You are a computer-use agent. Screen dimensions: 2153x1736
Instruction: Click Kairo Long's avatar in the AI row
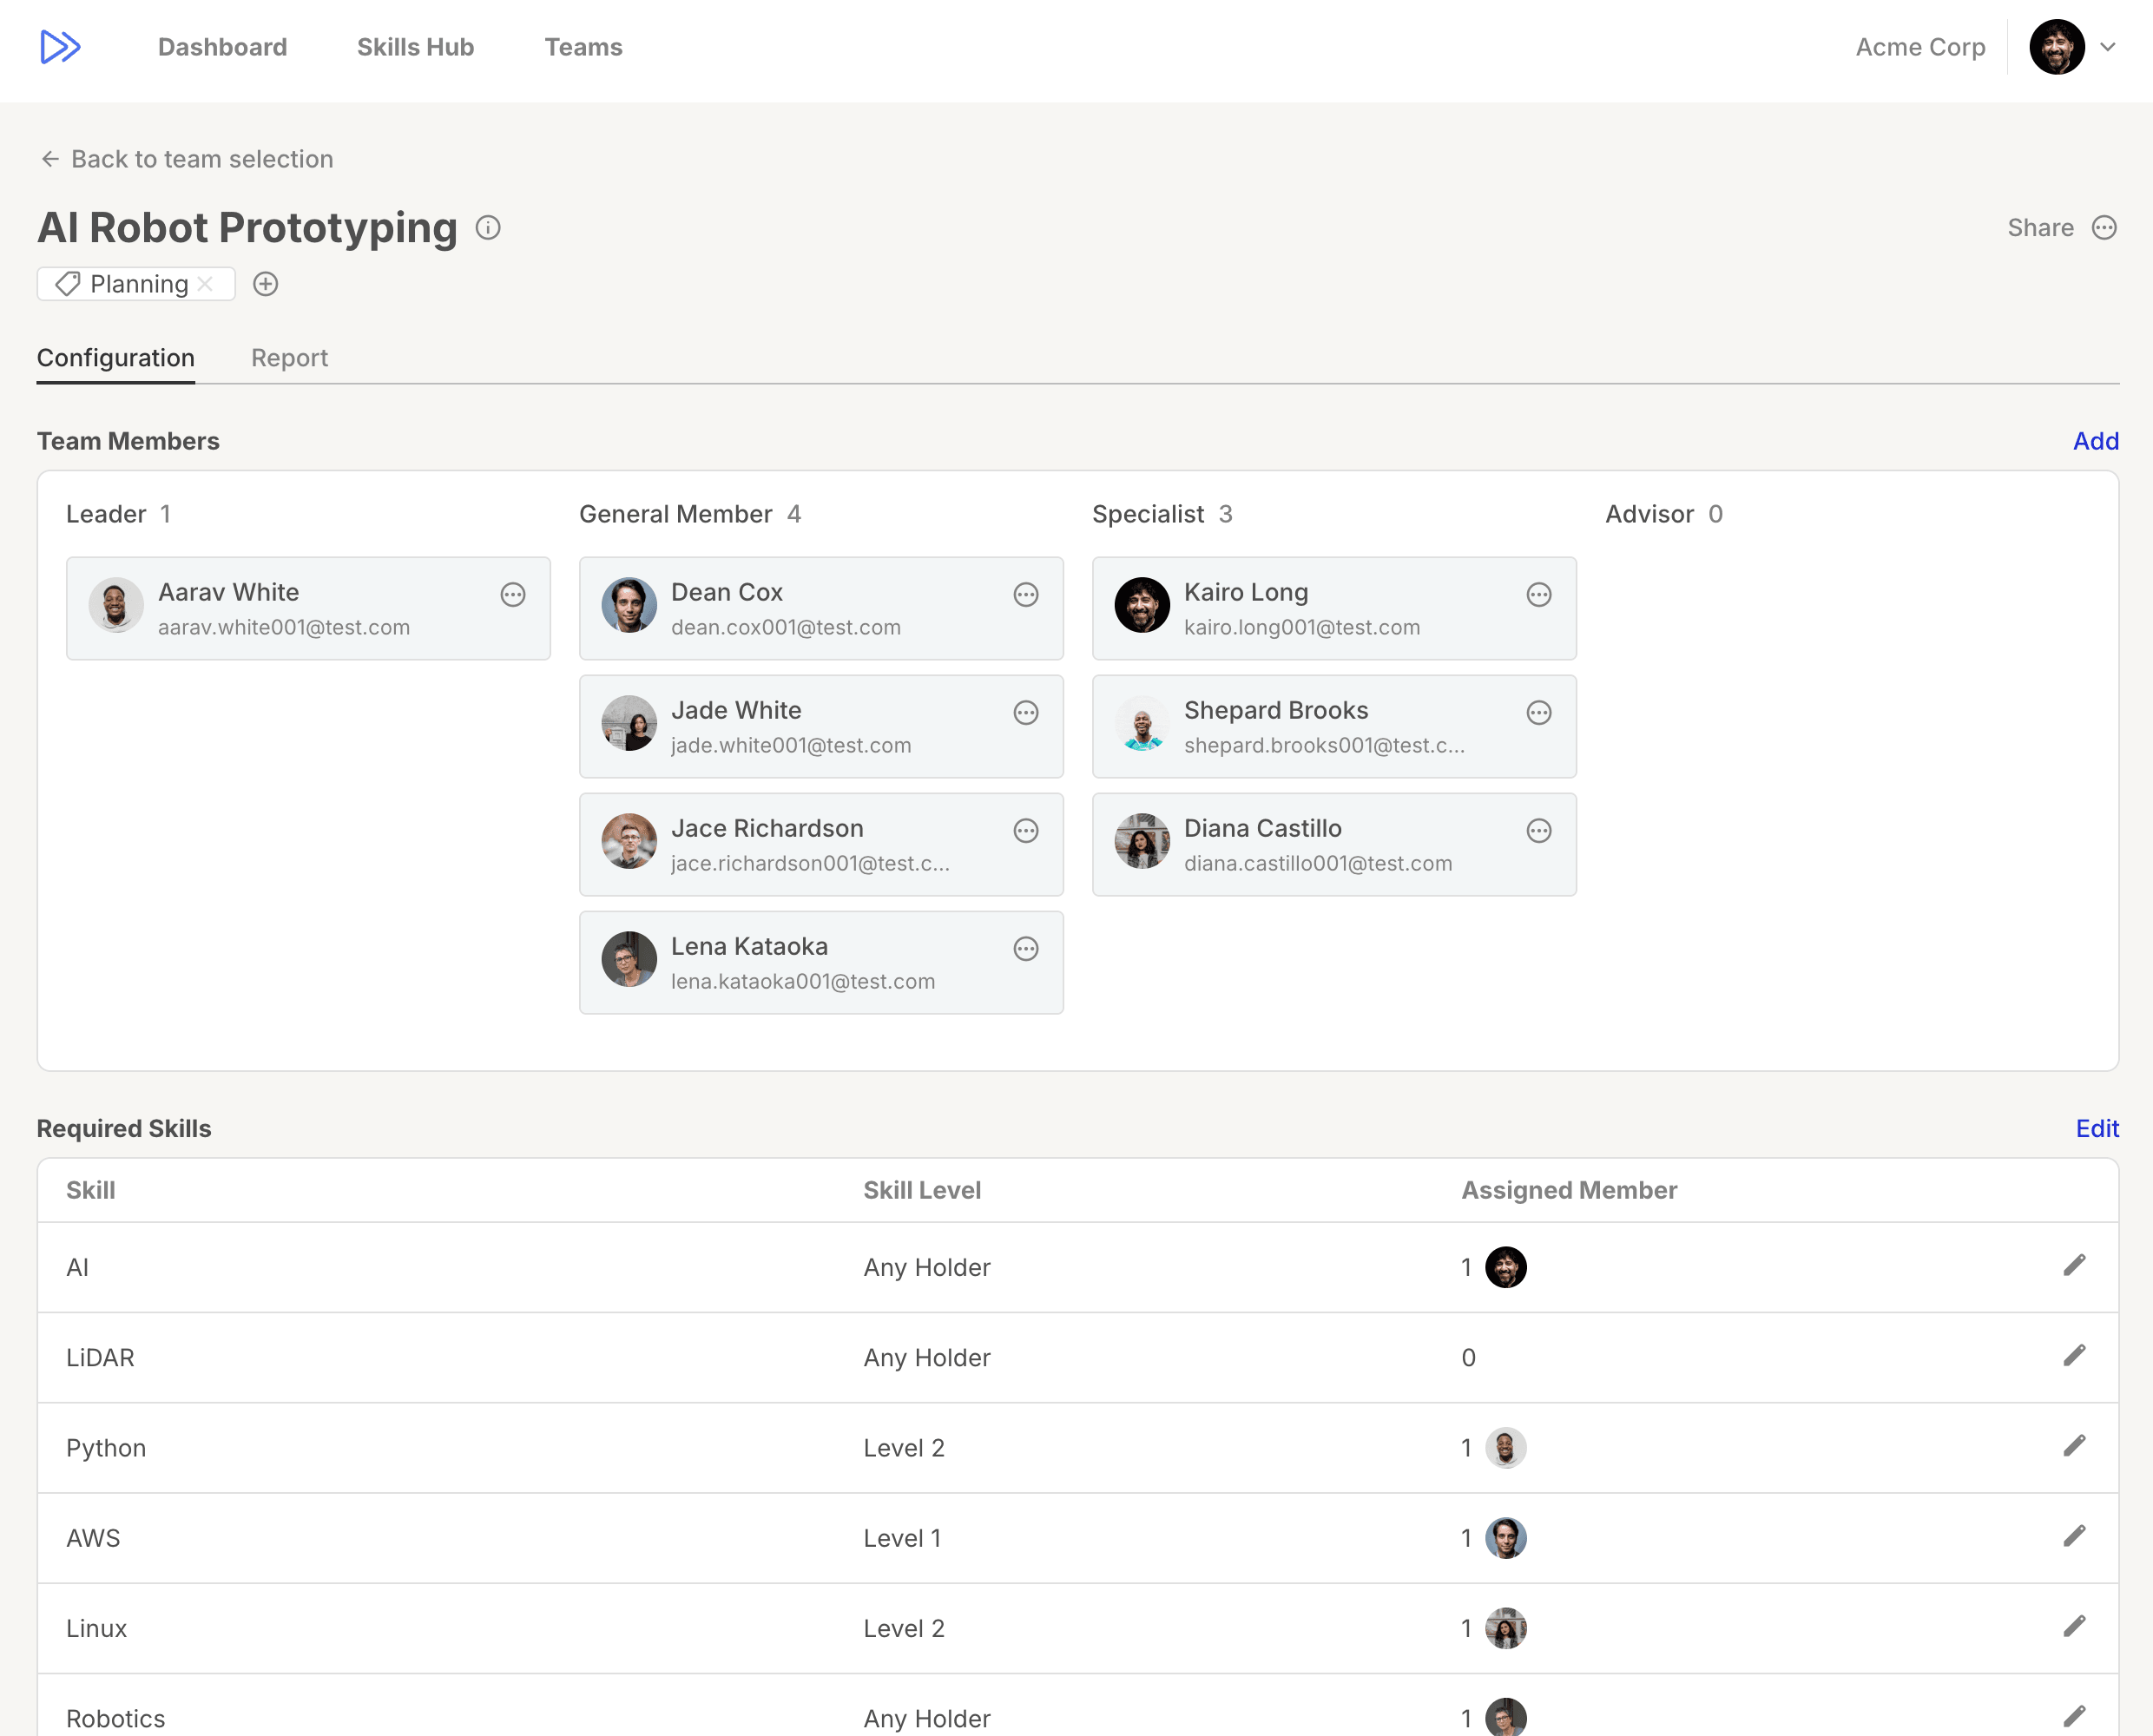1505,1267
